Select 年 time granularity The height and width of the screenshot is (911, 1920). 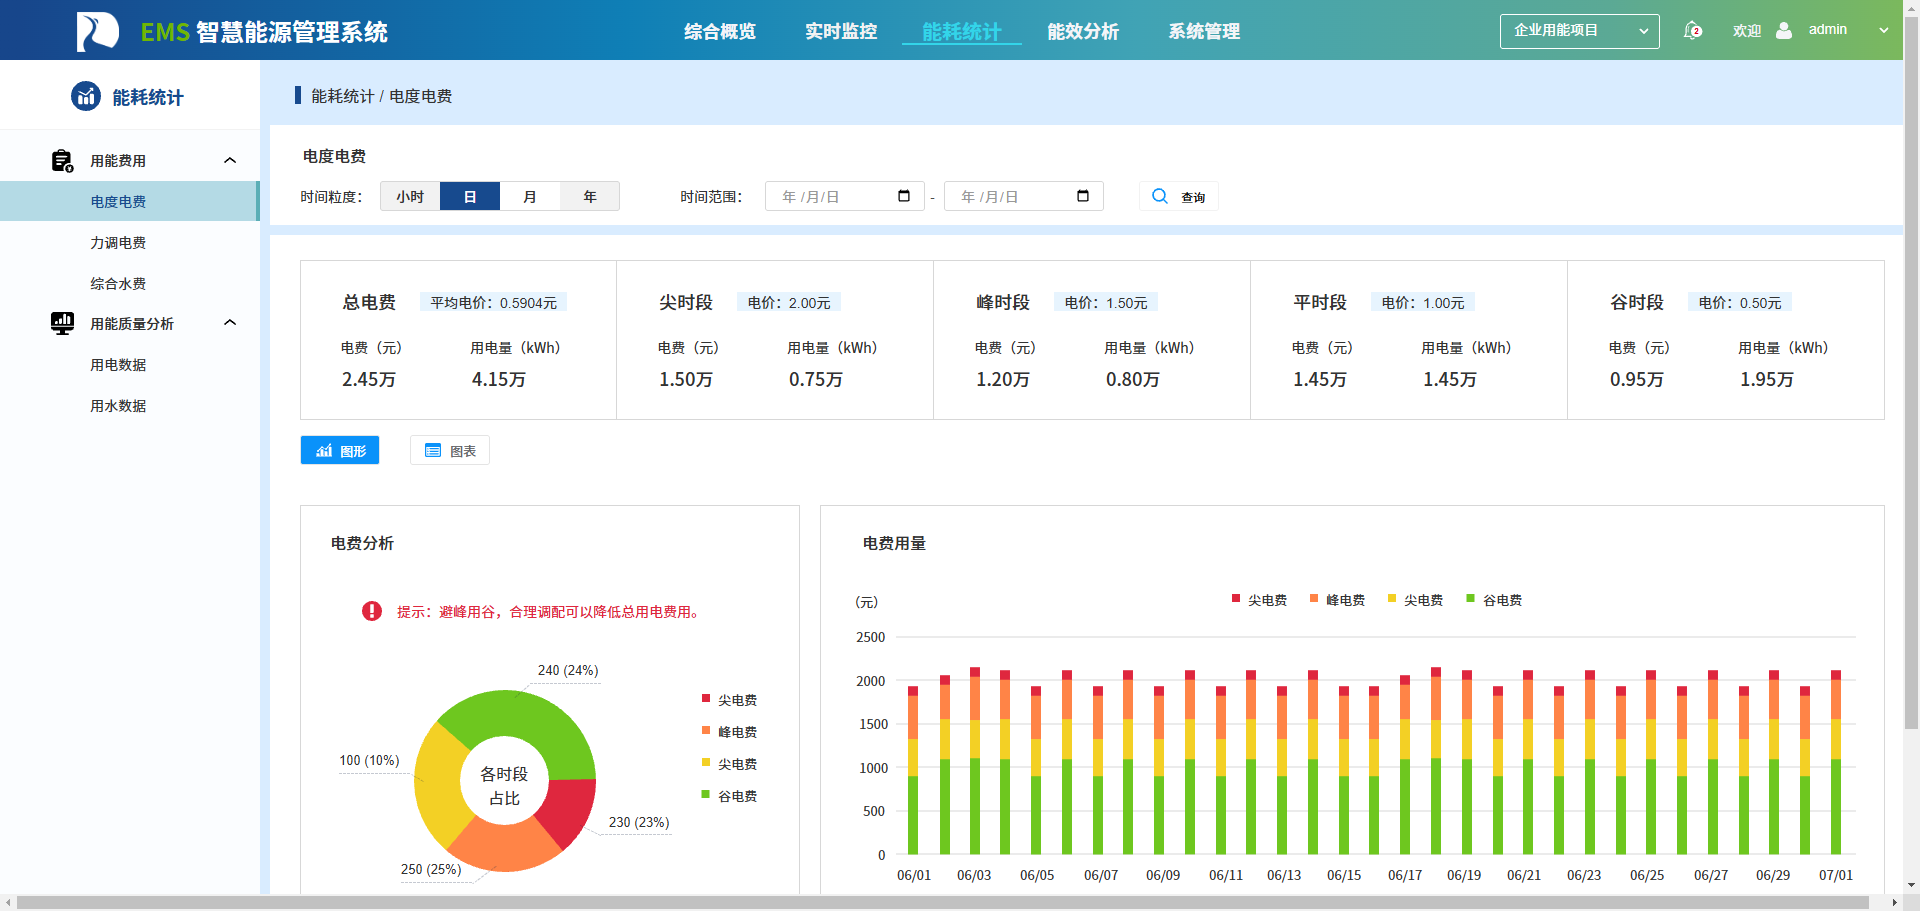coord(590,196)
